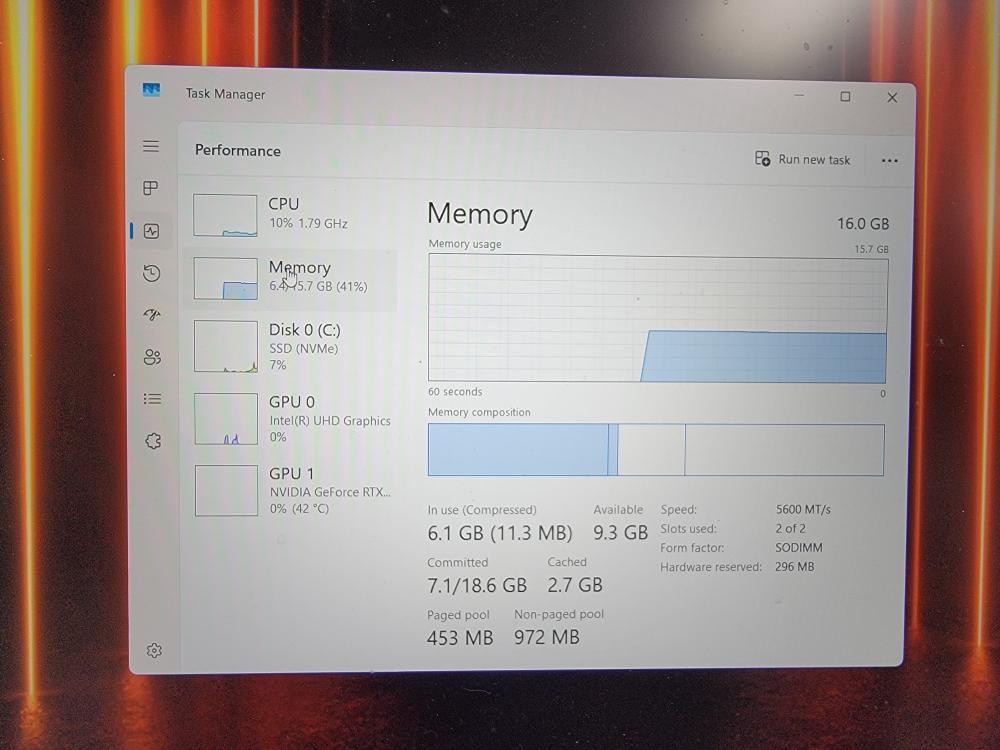Click the Task Manager app icon
This screenshot has width=1000, height=750.
click(151, 90)
